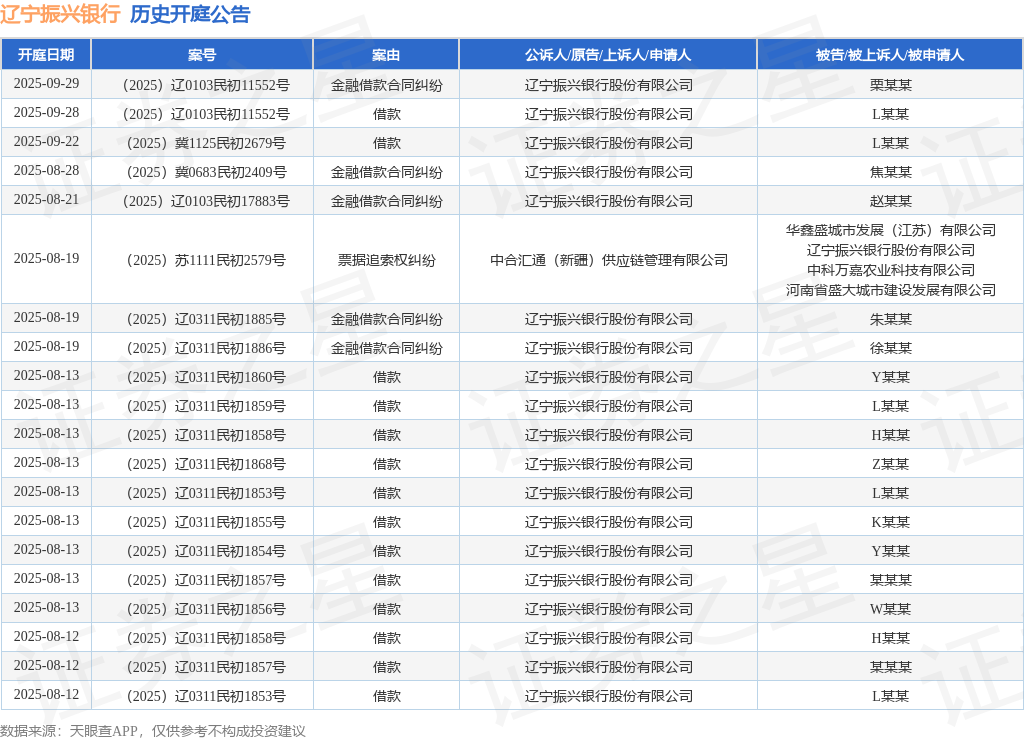Click defendant name 赵某某
Viewport: 1024px width, 740px height.
pos(891,201)
